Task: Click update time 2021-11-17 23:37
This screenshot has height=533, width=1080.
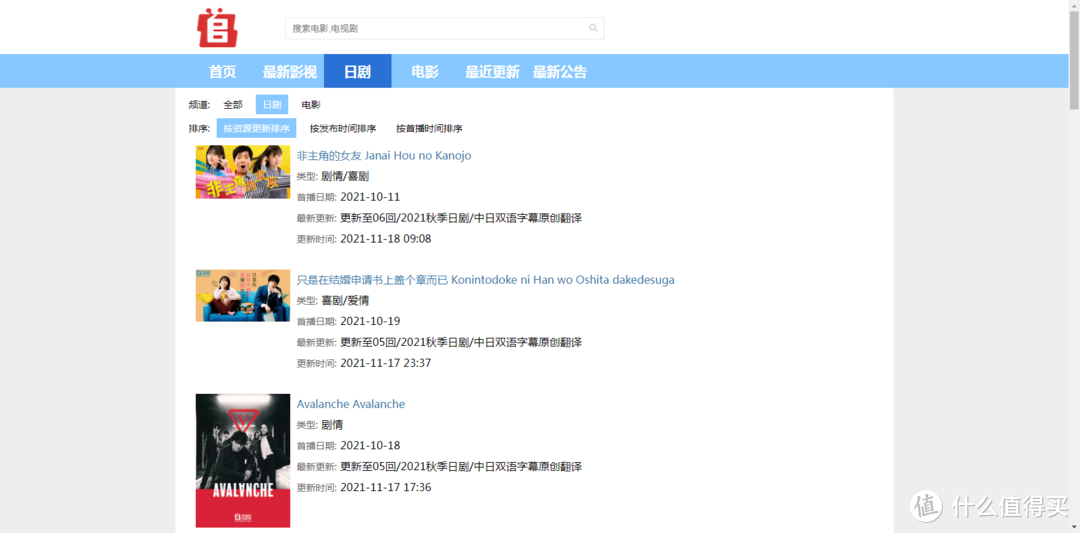Action: [386, 363]
